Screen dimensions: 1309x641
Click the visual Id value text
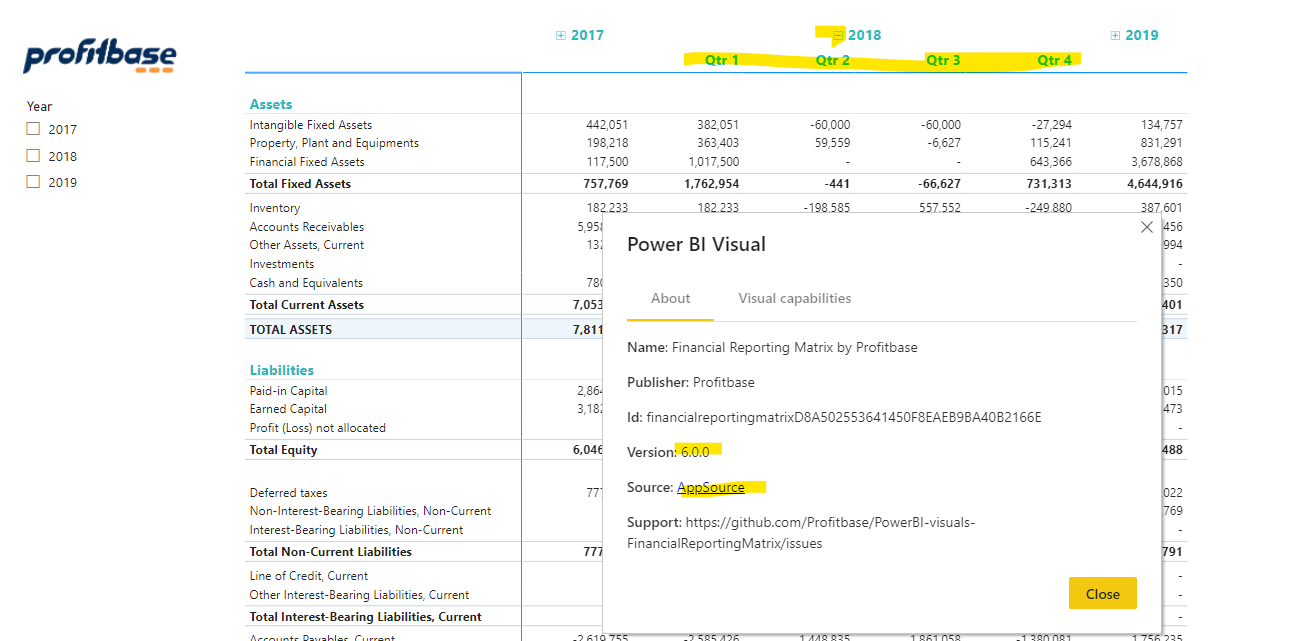coord(844,417)
